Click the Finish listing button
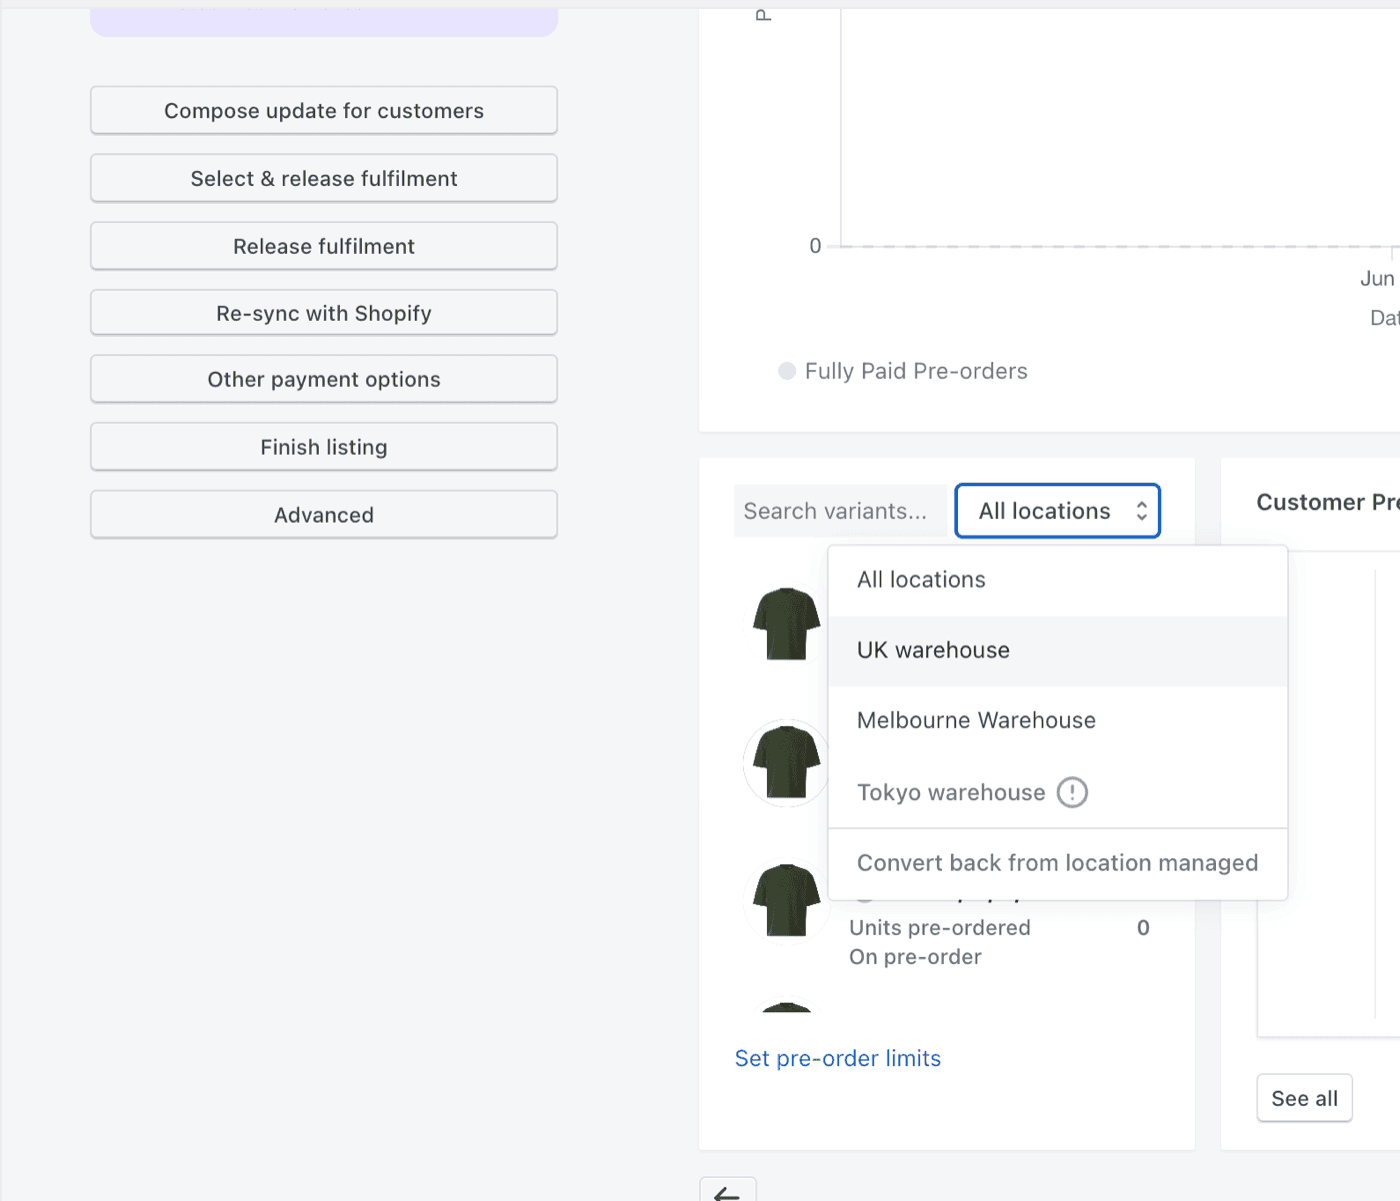This screenshot has height=1201, width=1400. (x=324, y=447)
